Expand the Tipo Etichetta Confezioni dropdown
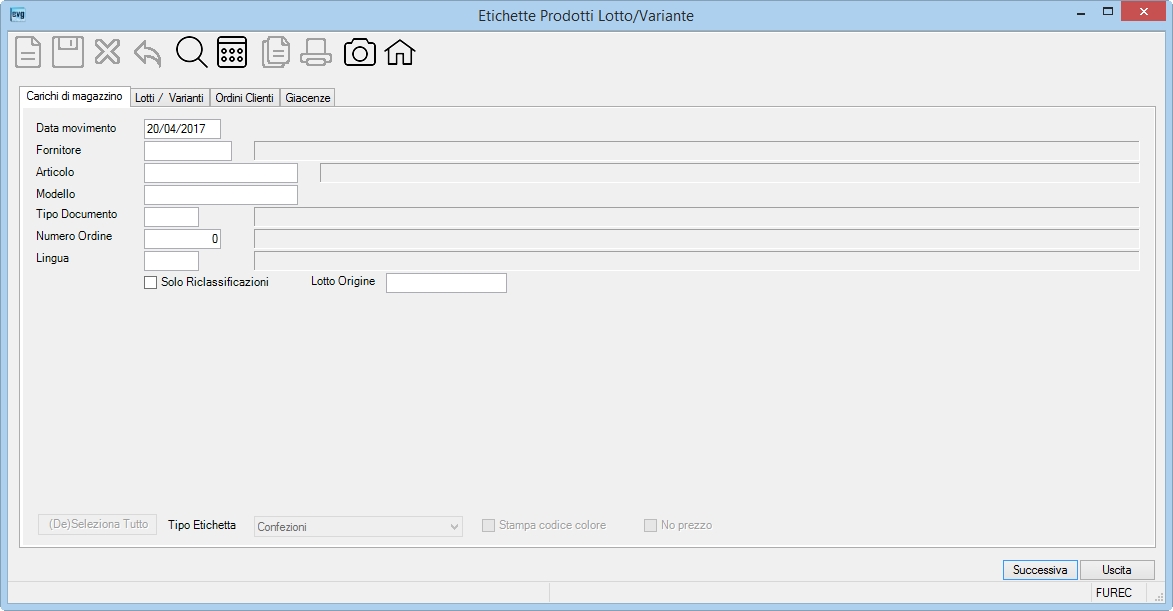The image size is (1173, 611). pos(358,526)
